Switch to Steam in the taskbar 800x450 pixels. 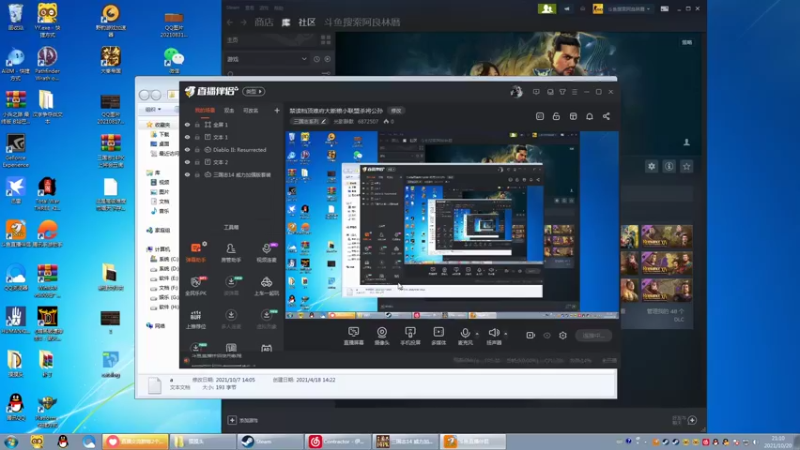pos(270,441)
